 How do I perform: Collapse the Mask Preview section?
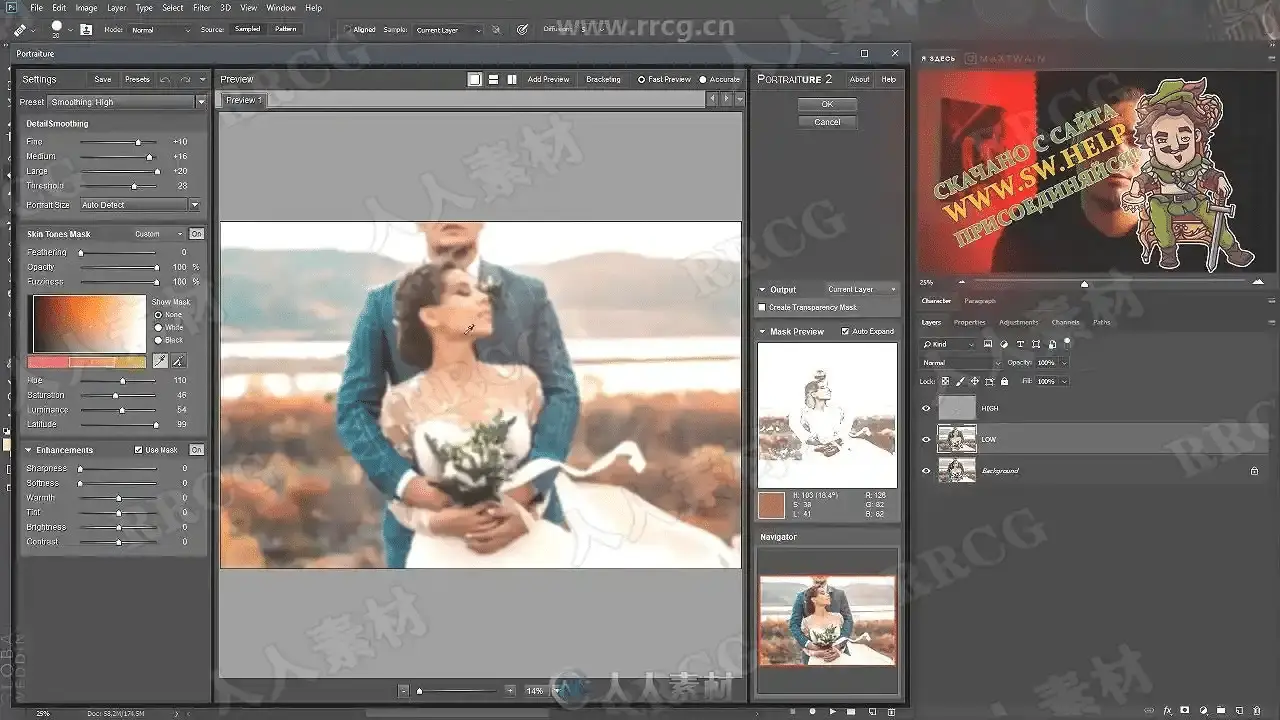coord(762,331)
